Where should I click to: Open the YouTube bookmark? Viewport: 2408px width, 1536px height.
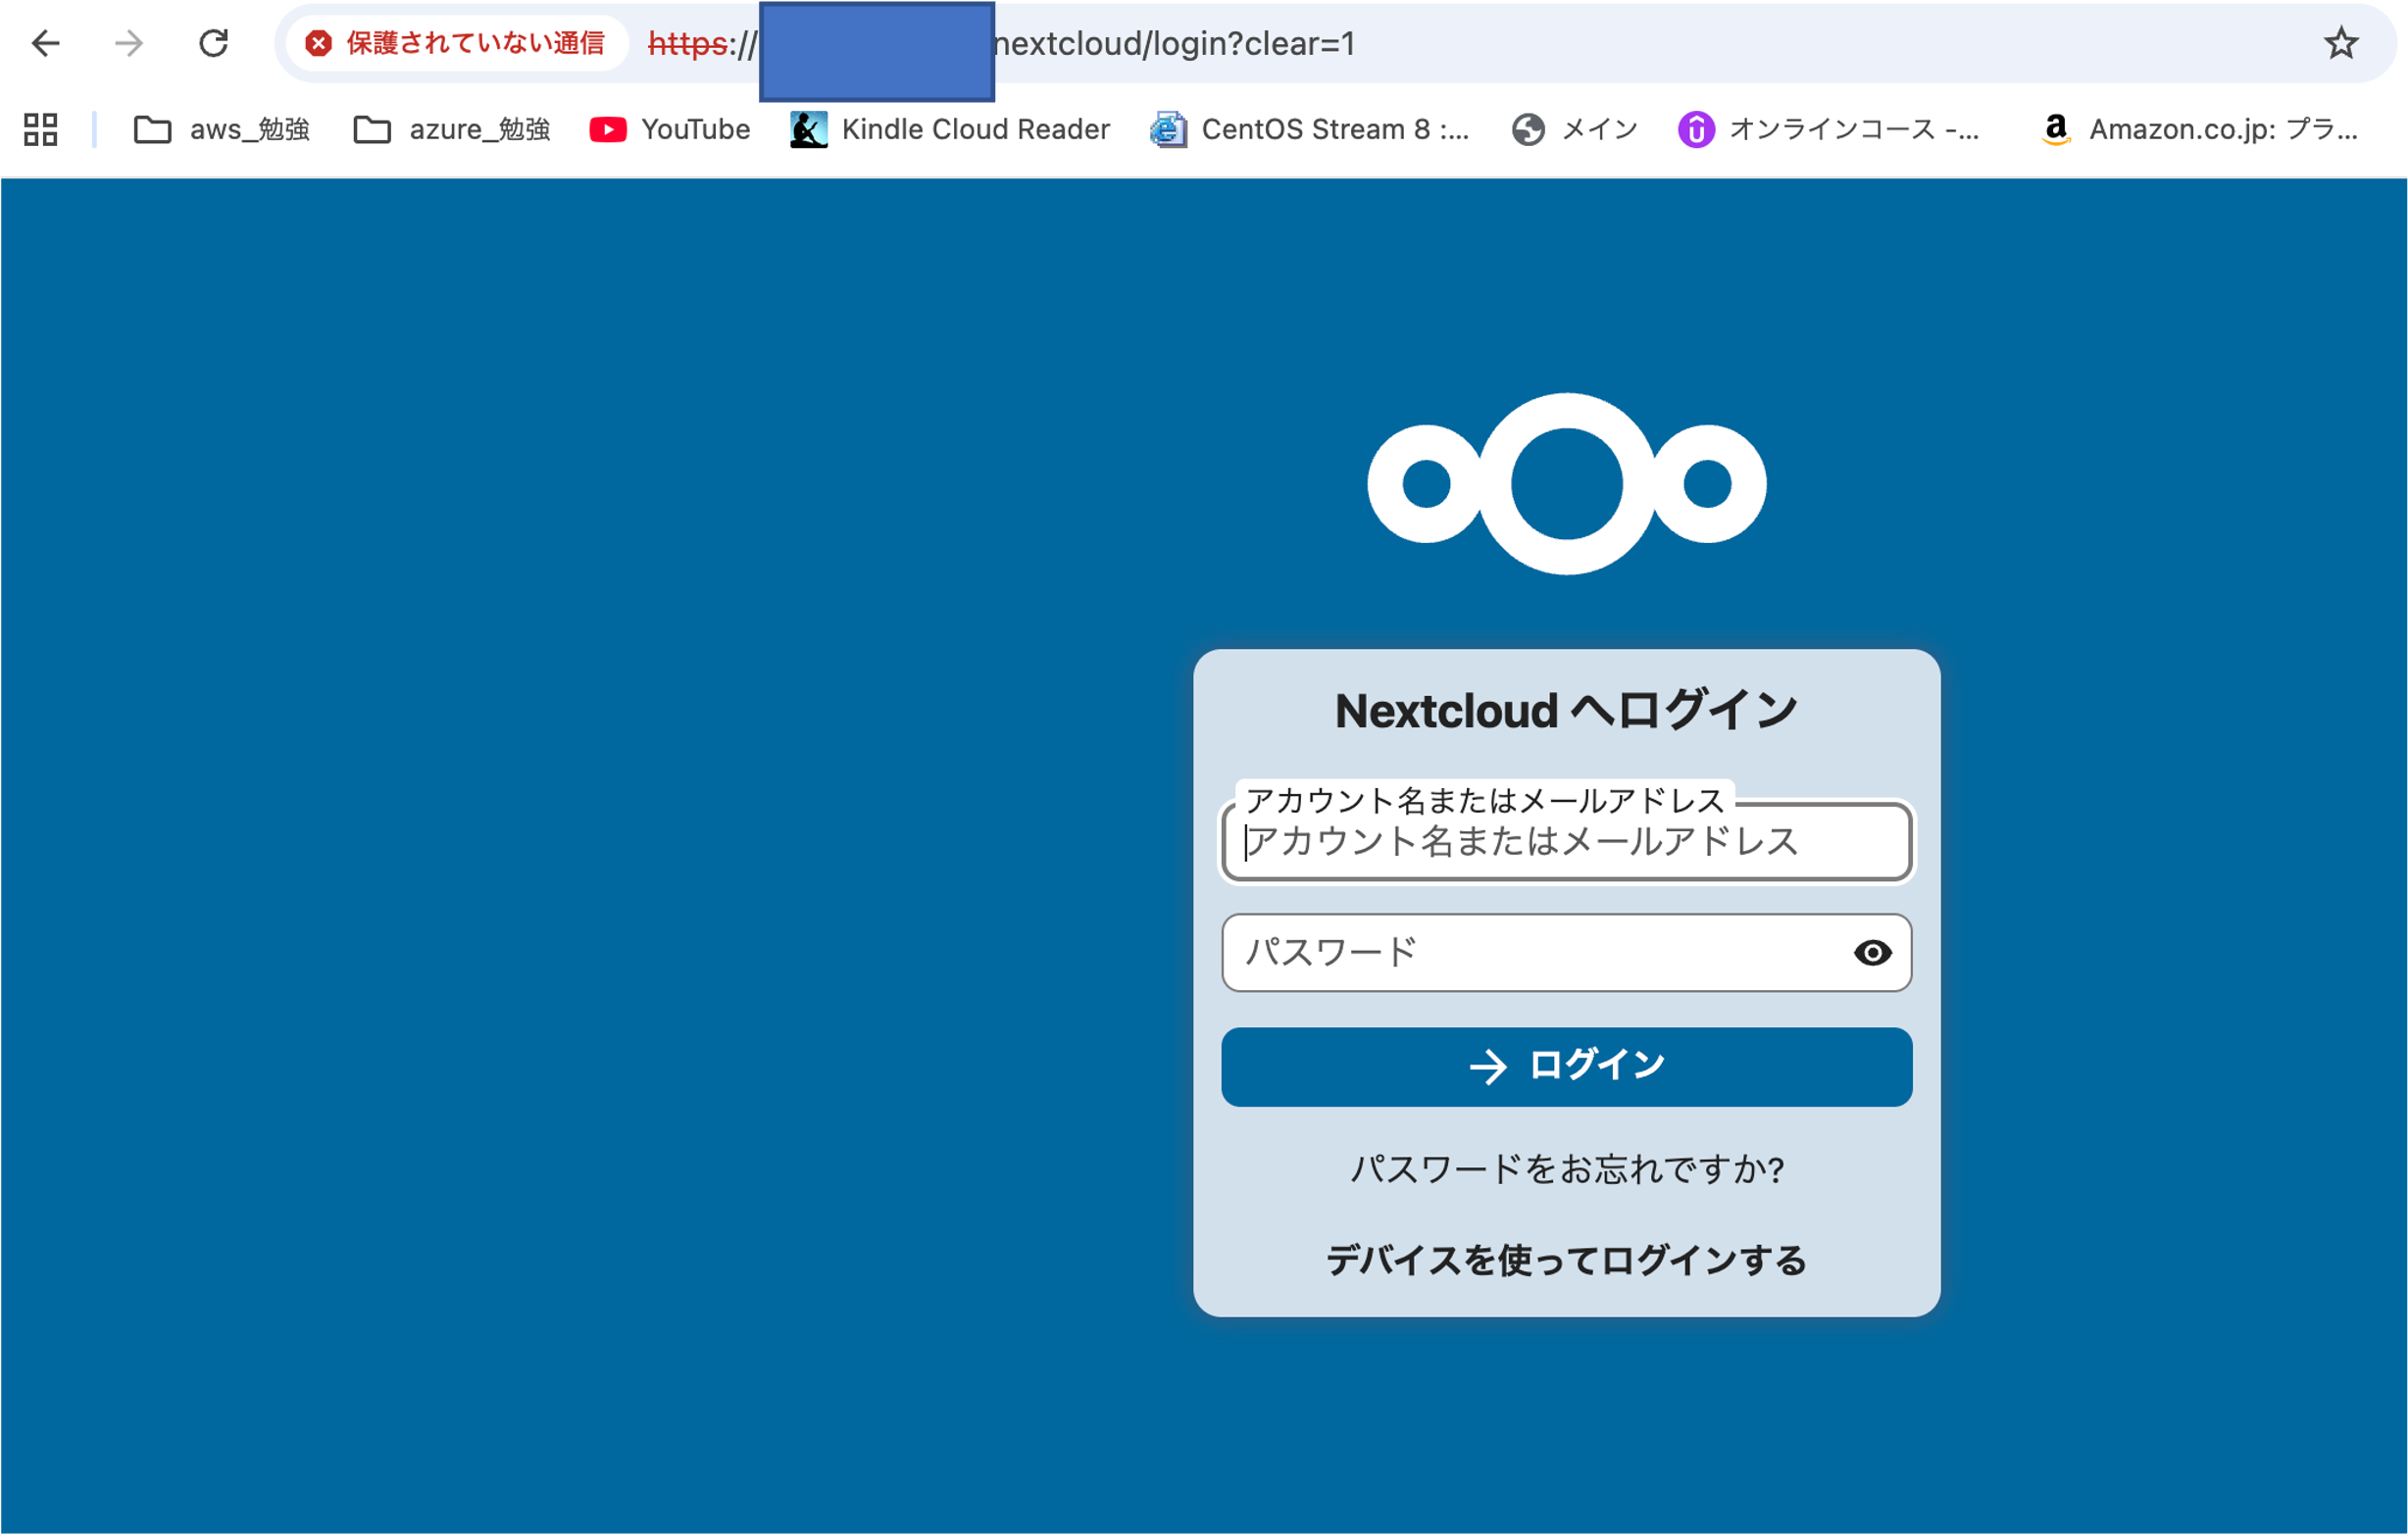tap(668, 129)
